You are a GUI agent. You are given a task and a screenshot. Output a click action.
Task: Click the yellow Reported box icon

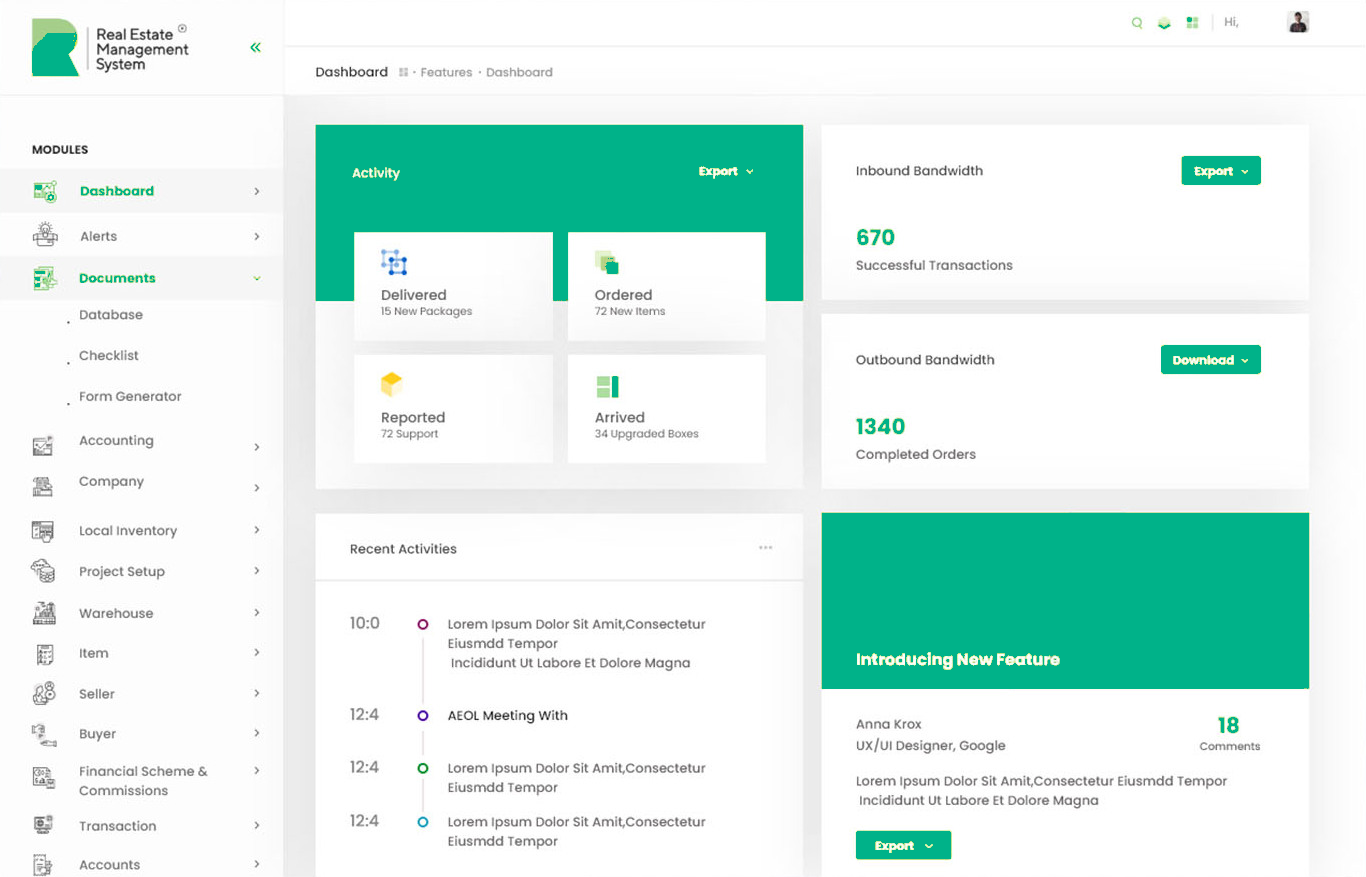(391, 384)
